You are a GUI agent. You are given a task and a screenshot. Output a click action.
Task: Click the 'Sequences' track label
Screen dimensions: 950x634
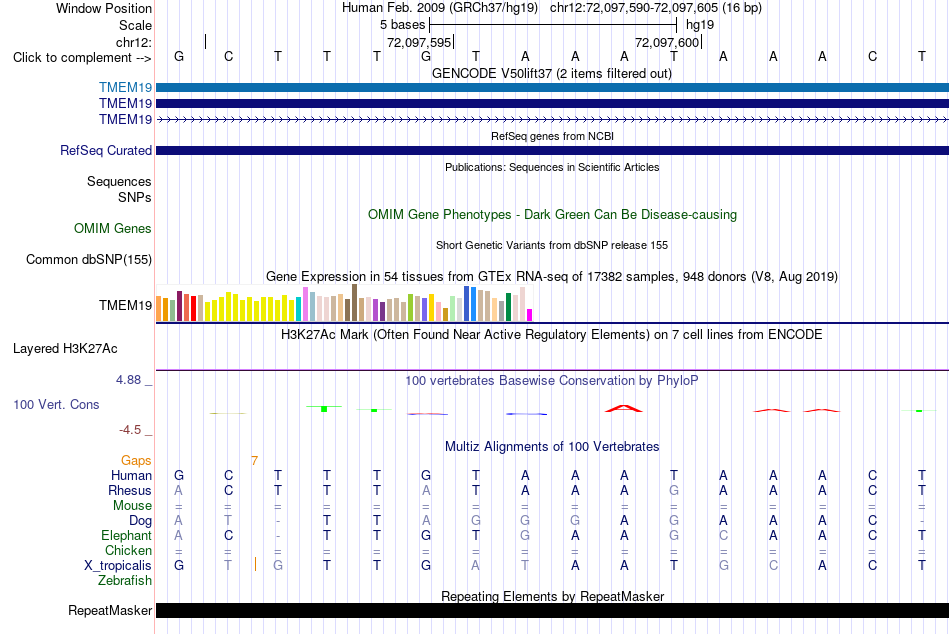(x=119, y=181)
